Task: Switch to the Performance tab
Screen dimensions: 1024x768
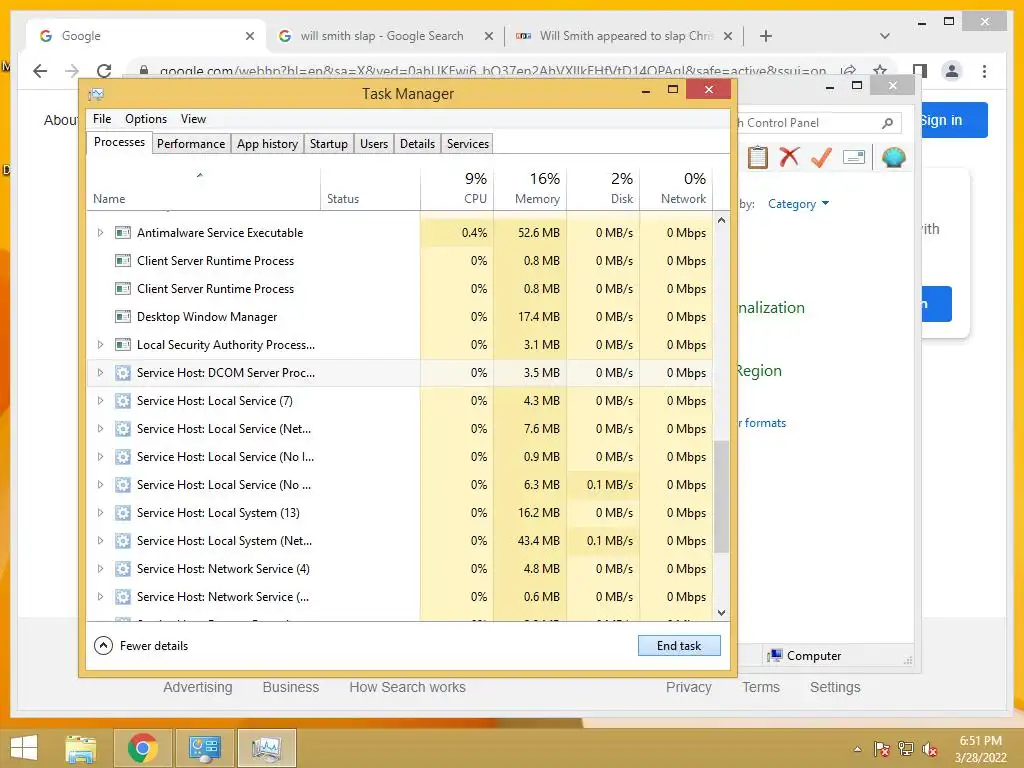Action: pos(191,144)
